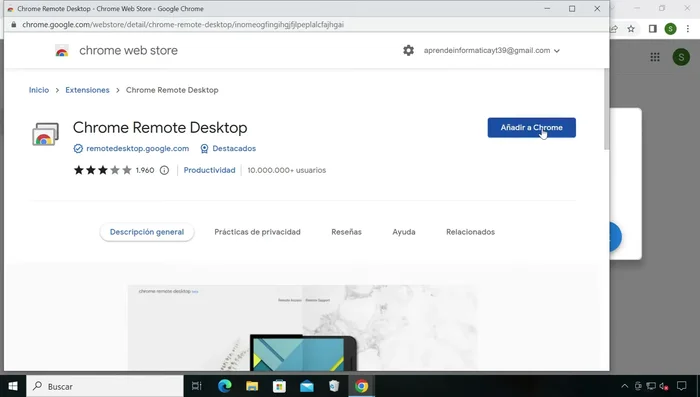
Task: Open the Relacionados tab
Action: (470, 232)
